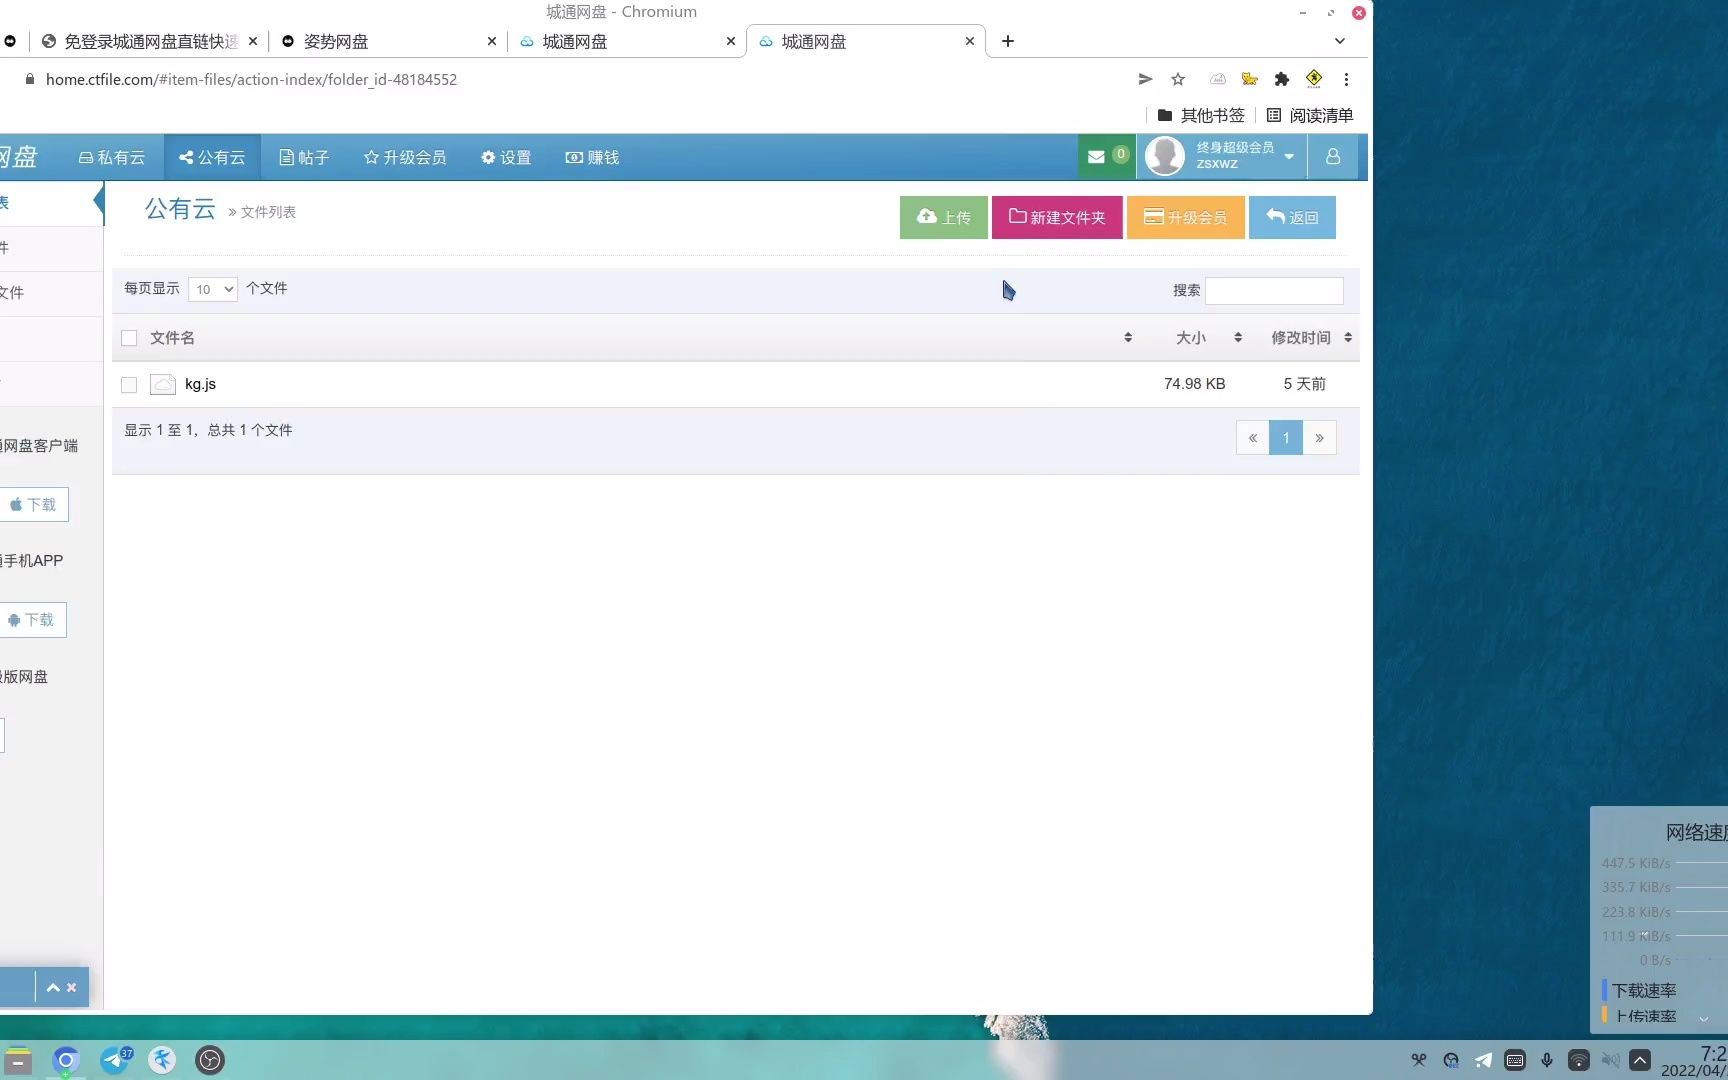
Task: Toggle the select-all checkbox in header
Action: pyautogui.click(x=129, y=338)
